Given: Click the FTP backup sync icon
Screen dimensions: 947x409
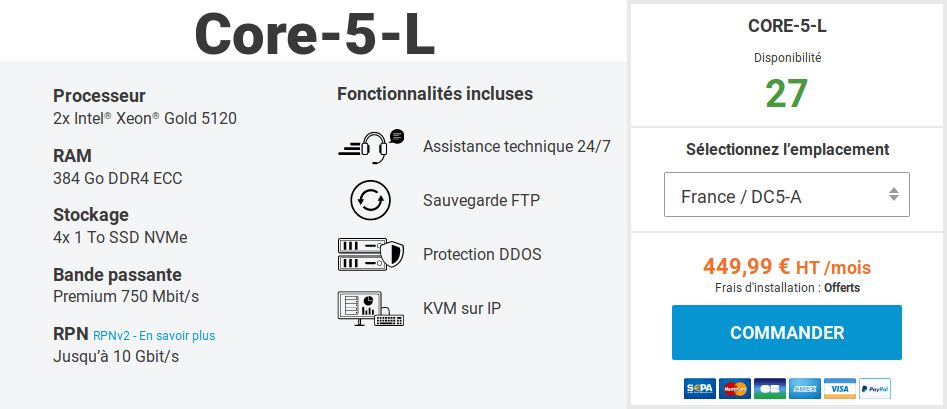Looking at the screenshot, I should coord(371,199).
